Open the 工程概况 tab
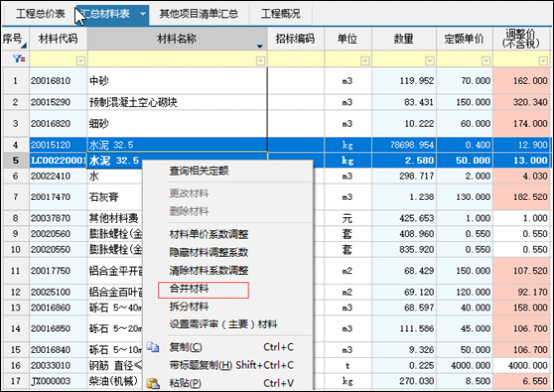The image size is (554, 392). [x=281, y=14]
